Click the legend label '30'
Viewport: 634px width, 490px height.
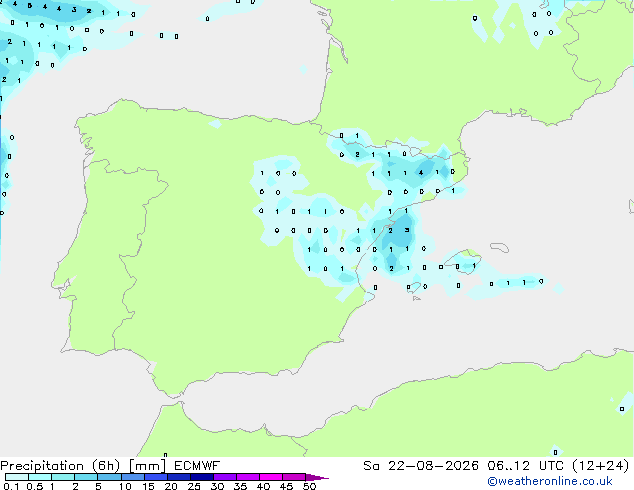click(217, 486)
